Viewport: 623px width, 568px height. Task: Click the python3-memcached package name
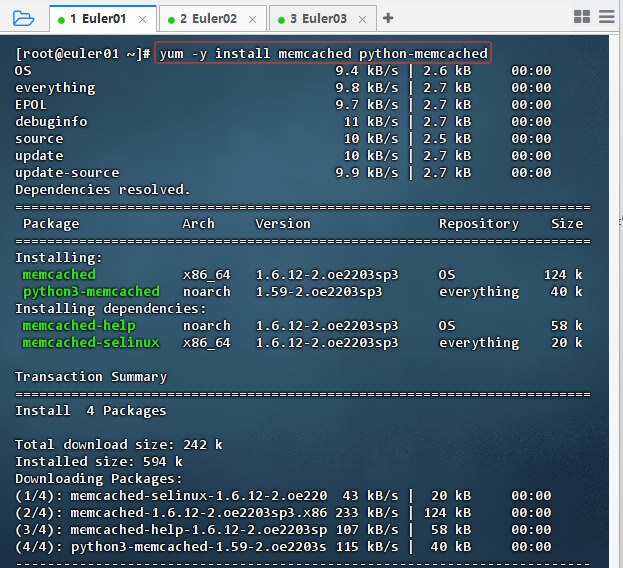[x=91, y=292]
